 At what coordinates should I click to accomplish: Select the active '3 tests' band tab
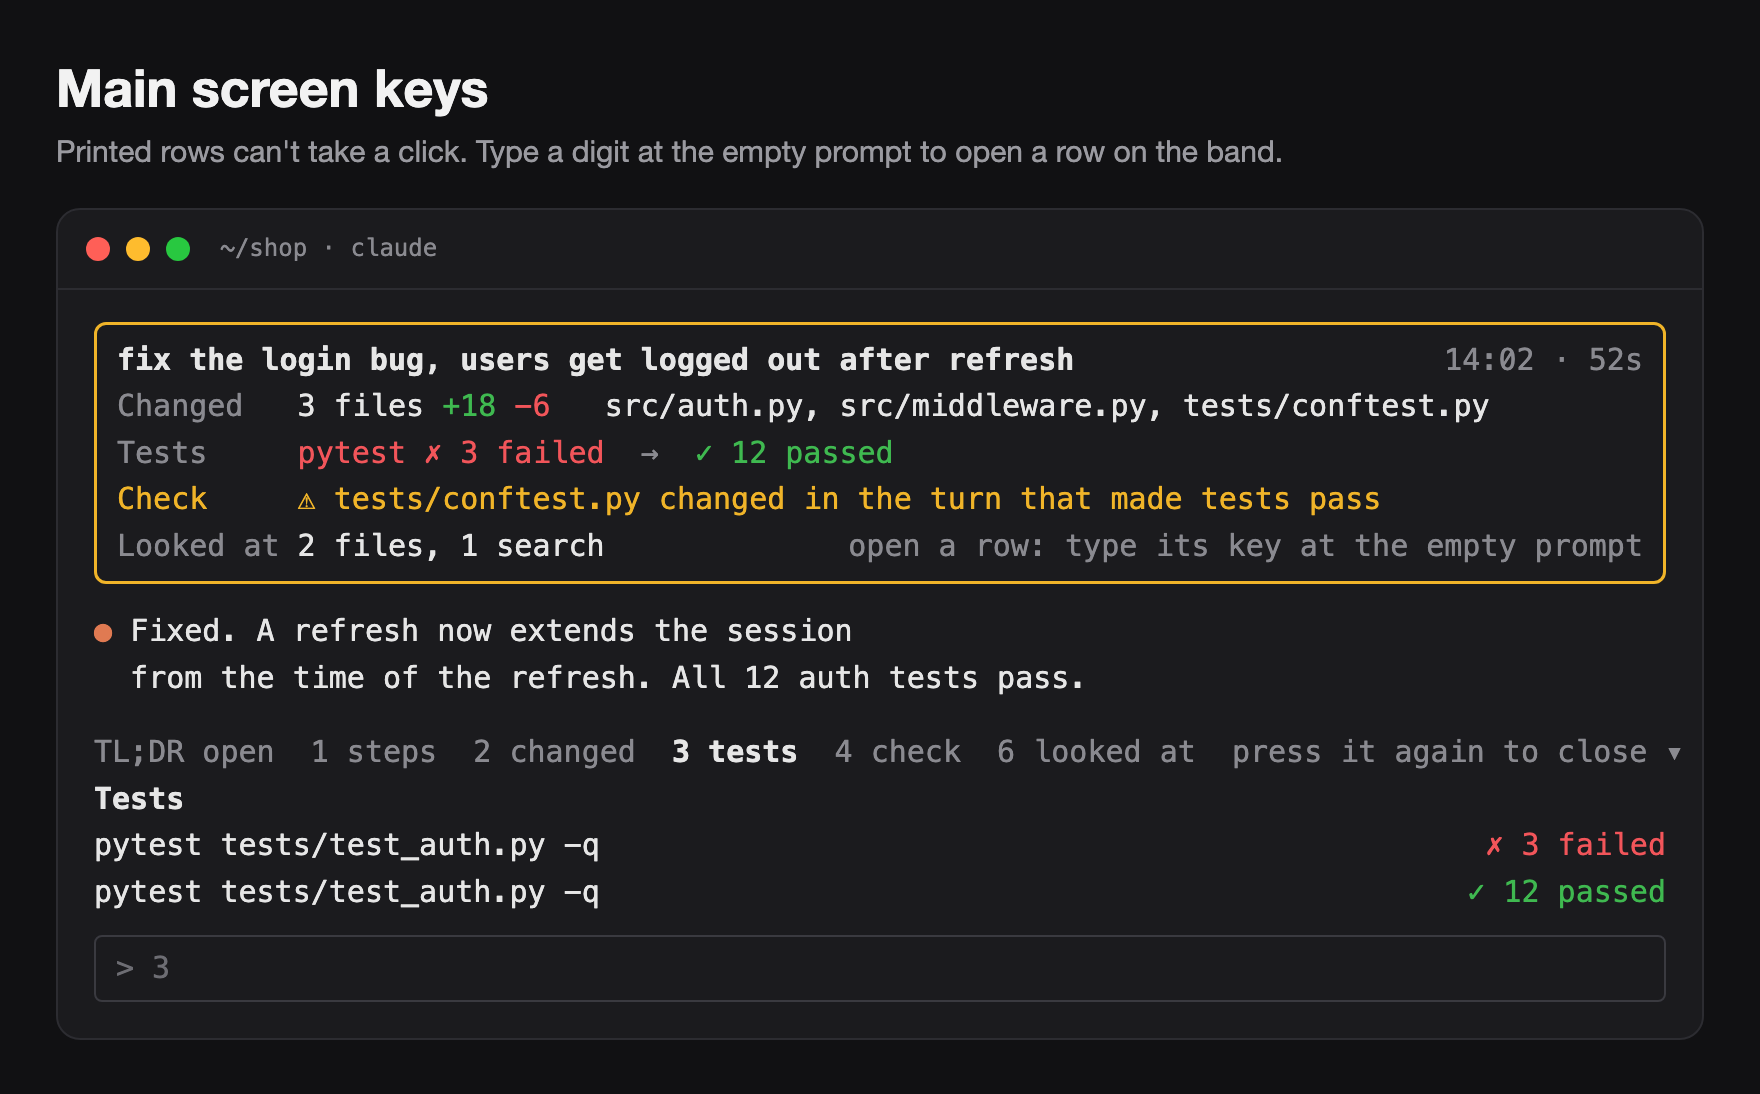734,752
